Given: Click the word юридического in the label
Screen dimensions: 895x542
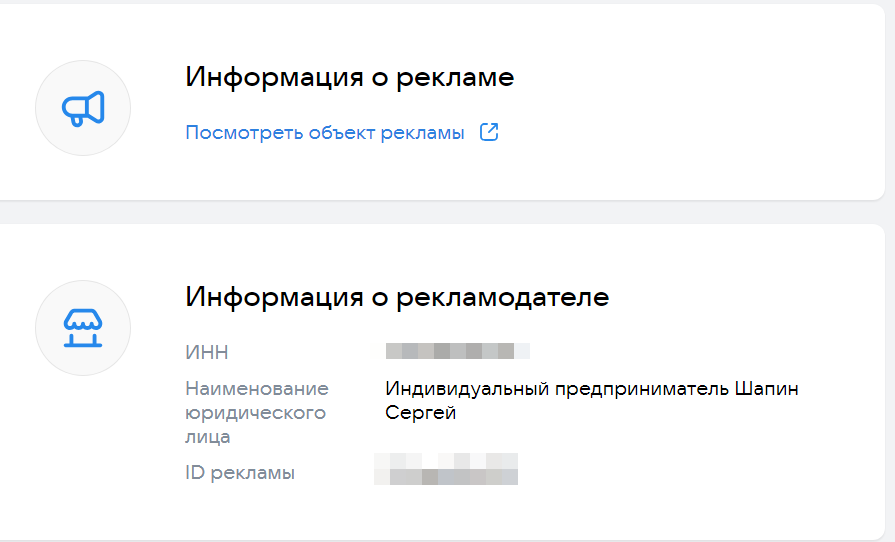Looking at the screenshot, I should pyautogui.click(x=255, y=412).
